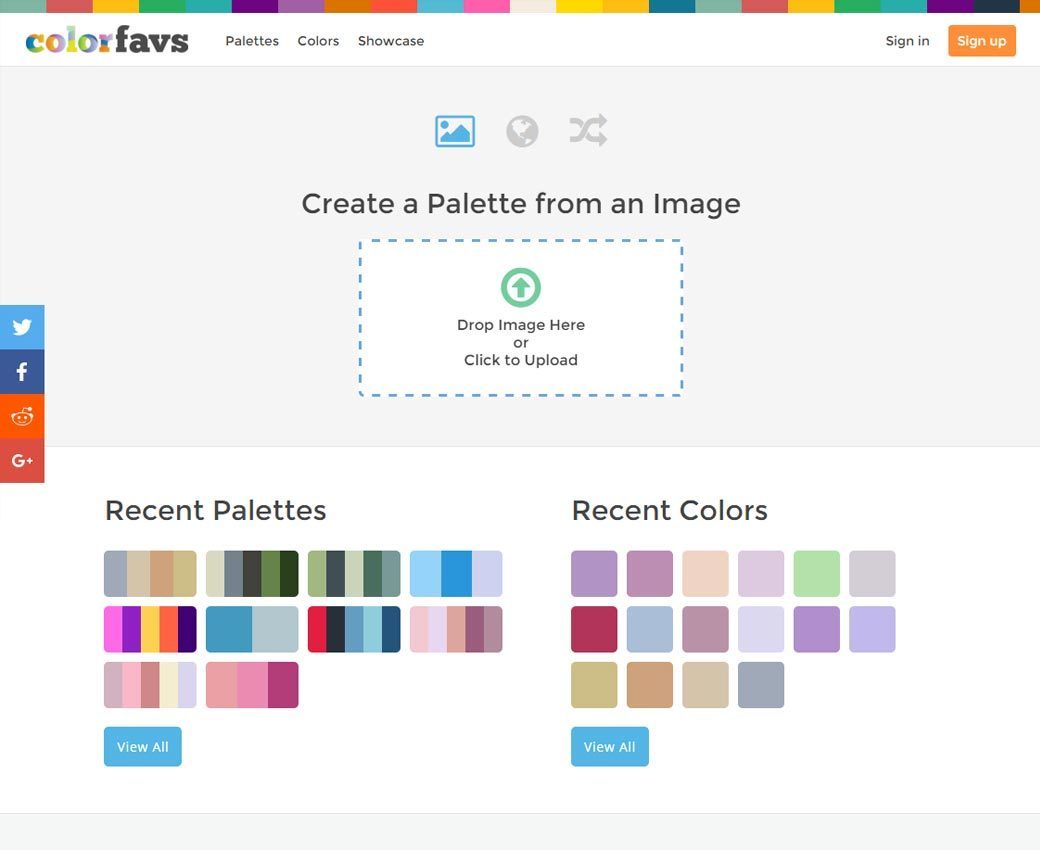Click View All under Recent Palettes
The image size is (1040, 850).
[x=143, y=747]
